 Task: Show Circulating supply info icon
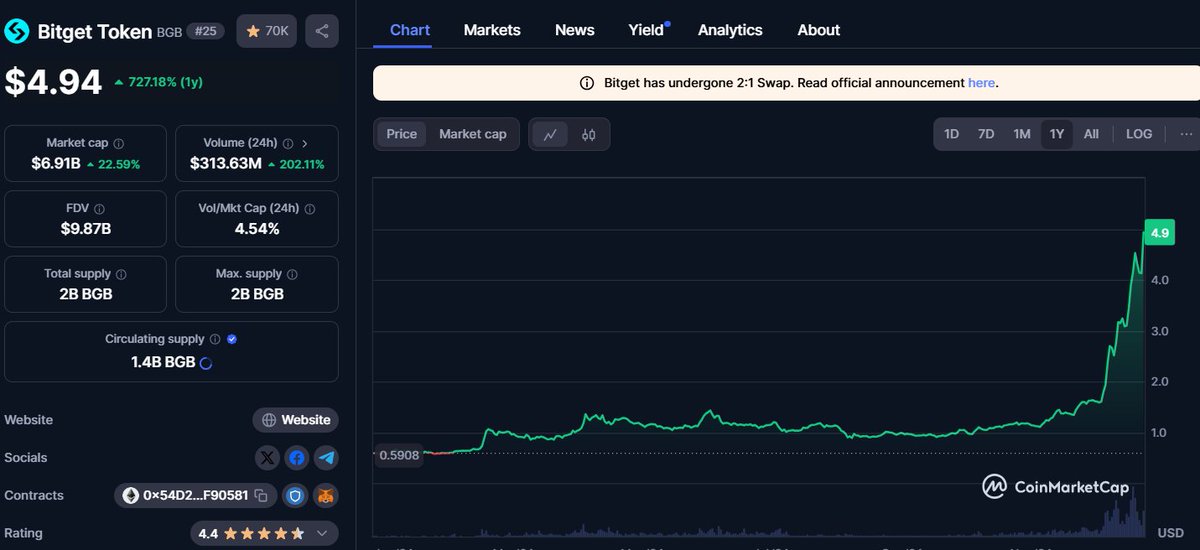(x=215, y=339)
